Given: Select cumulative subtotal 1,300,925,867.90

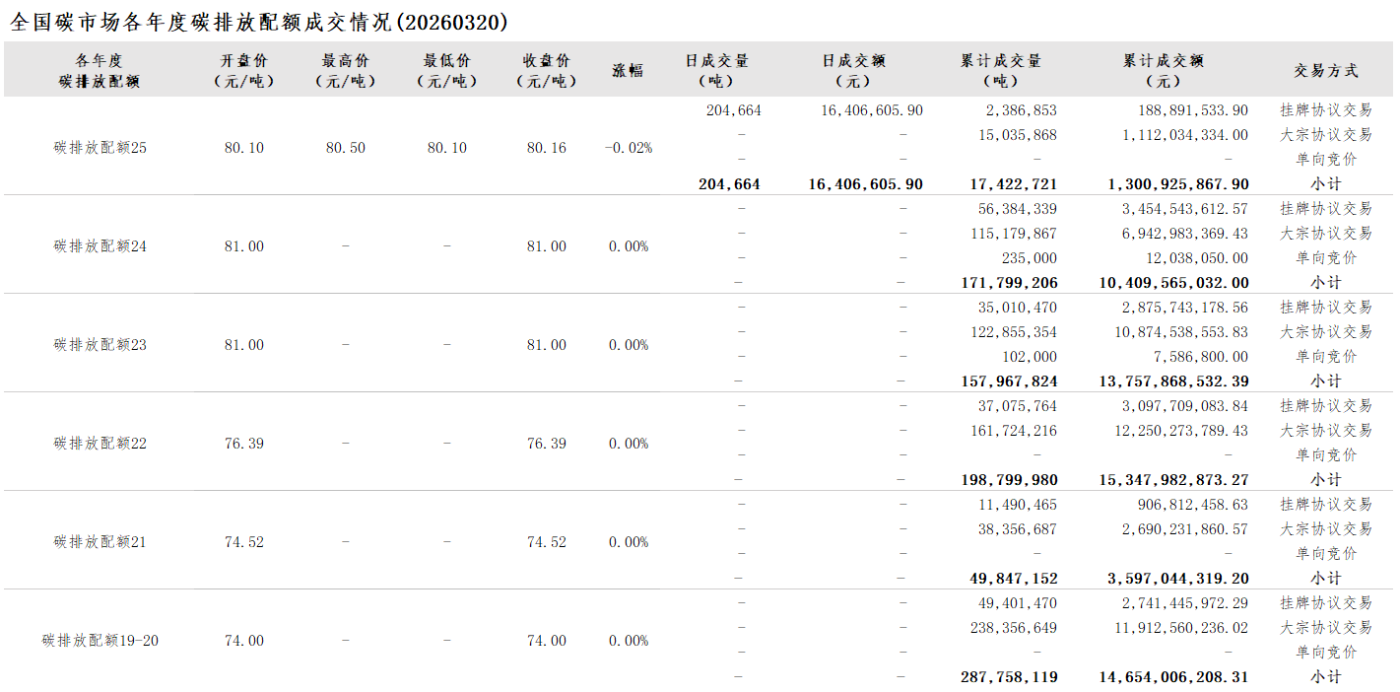Looking at the screenshot, I should tap(1163, 184).
